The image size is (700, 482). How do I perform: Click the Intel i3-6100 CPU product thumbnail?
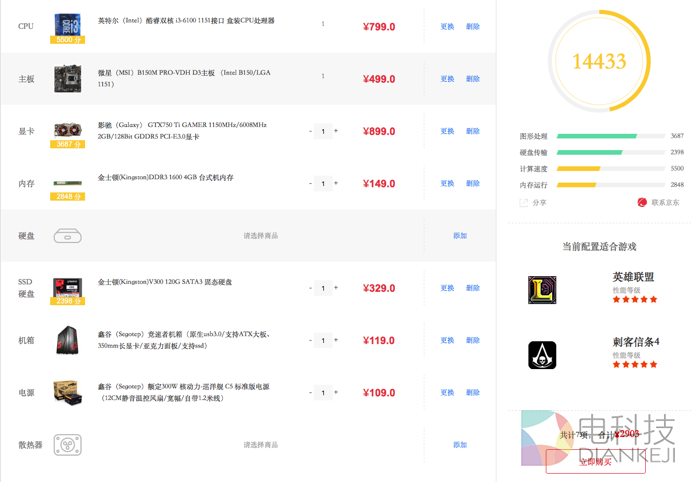coord(68,23)
